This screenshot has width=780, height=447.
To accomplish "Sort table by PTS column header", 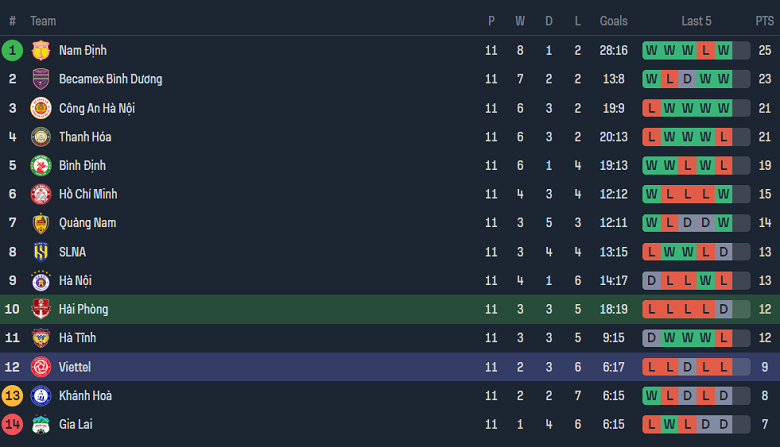I will (764, 21).
